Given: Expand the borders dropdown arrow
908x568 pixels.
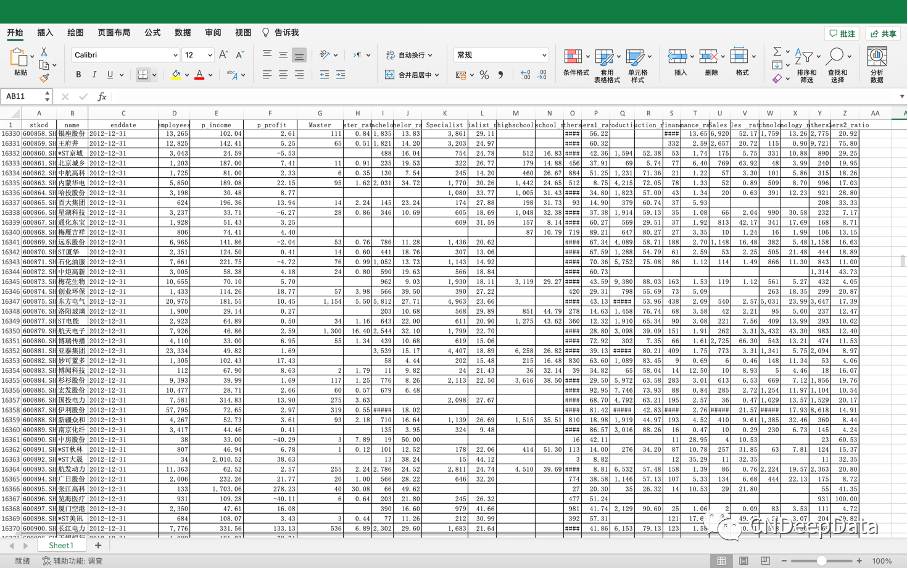Looking at the screenshot, I should pyautogui.click(x=154, y=75).
